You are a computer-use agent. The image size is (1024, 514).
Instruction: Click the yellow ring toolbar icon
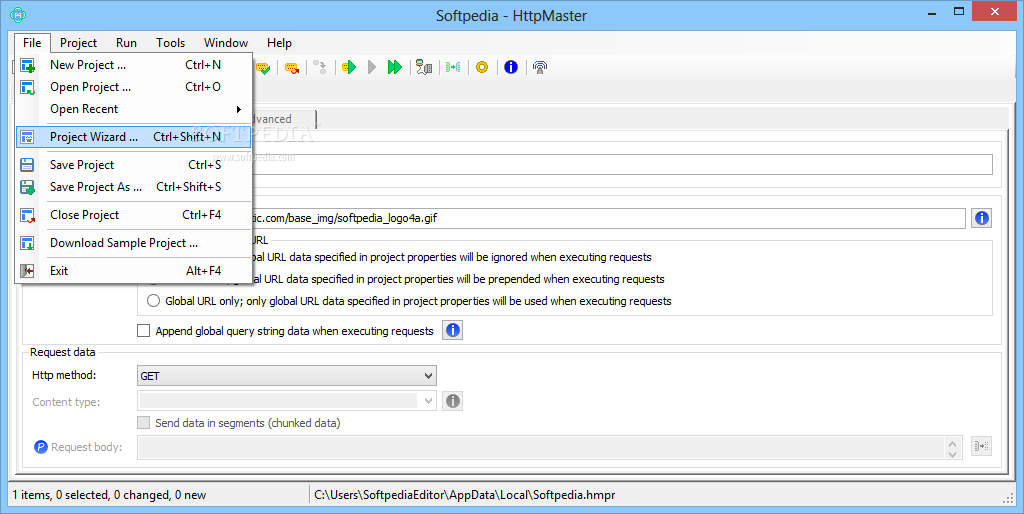pos(482,67)
